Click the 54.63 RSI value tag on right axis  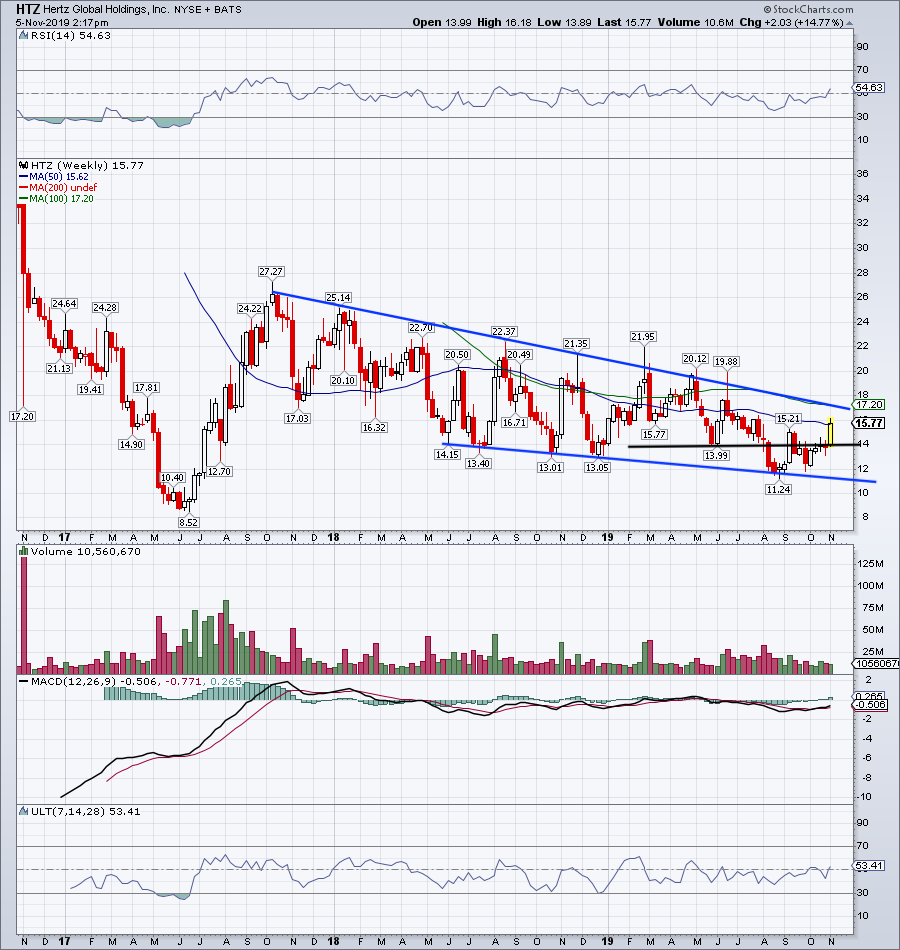[x=869, y=88]
